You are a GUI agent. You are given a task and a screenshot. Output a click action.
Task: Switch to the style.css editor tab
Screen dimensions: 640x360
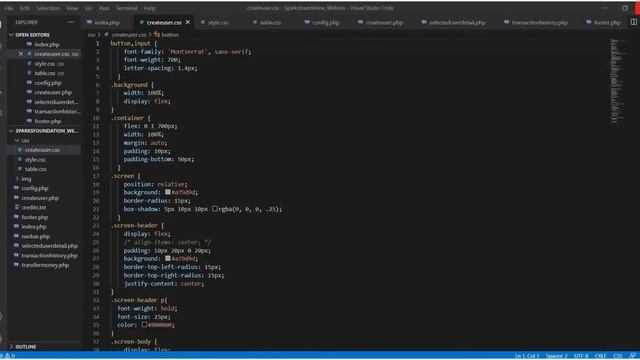coord(218,22)
